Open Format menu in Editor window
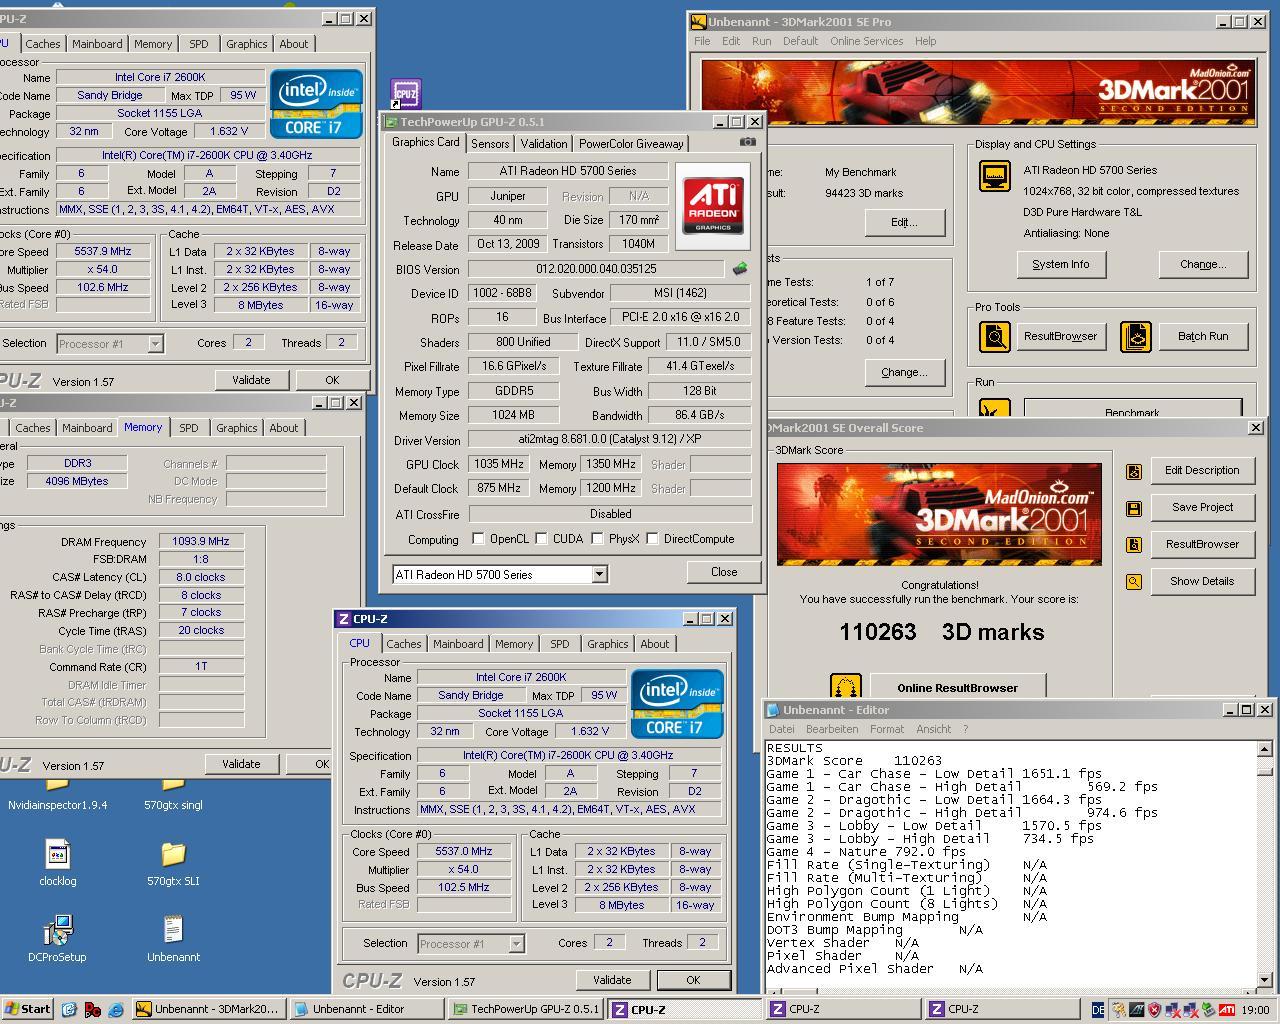Screen dimensions: 1280x1024 (x=887, y=729)
